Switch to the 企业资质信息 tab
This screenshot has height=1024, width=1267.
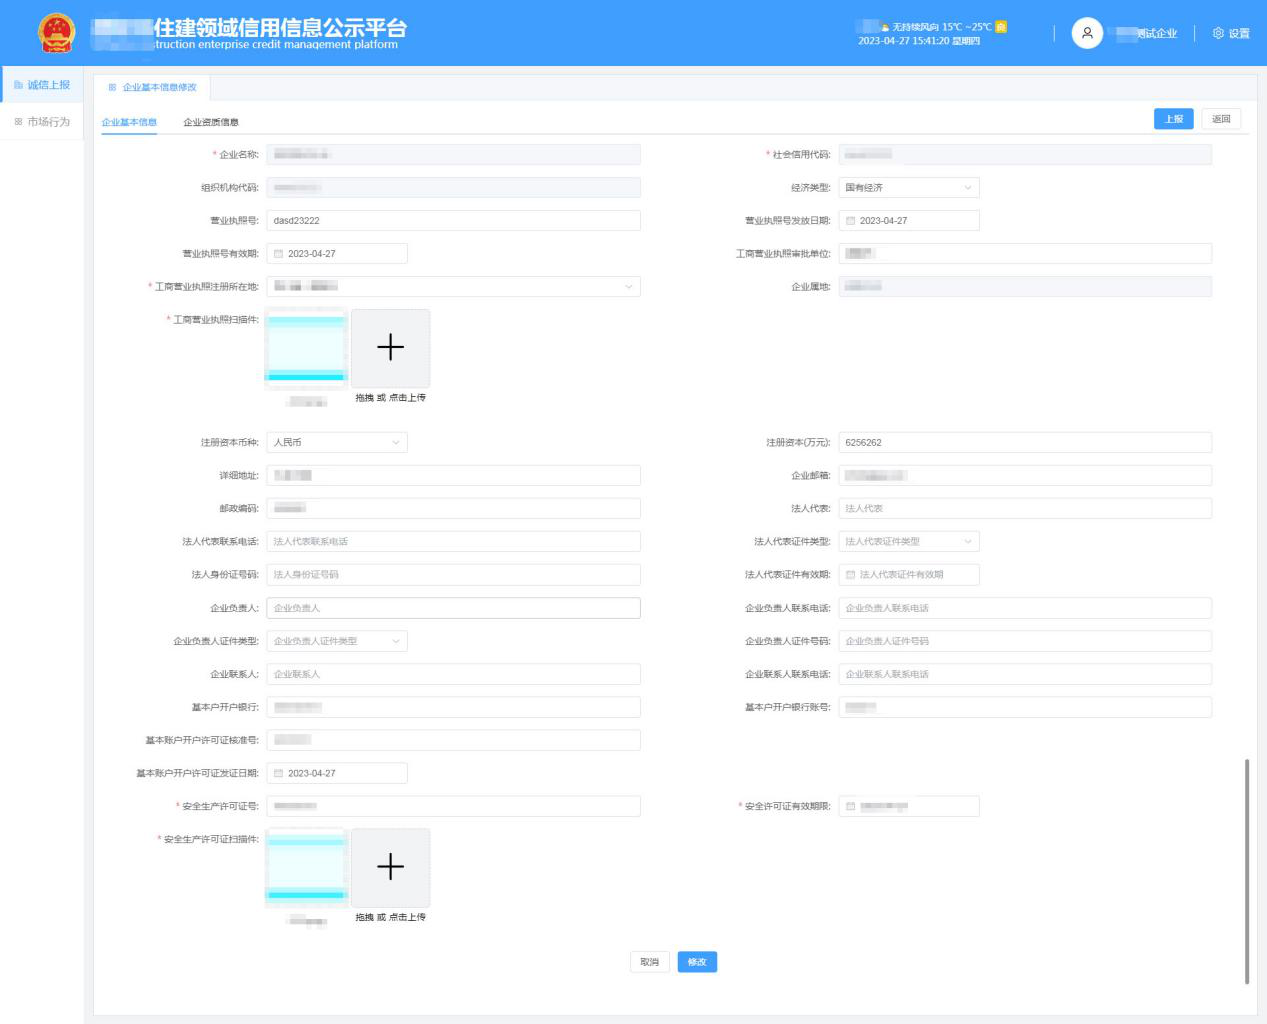(211, 122)
